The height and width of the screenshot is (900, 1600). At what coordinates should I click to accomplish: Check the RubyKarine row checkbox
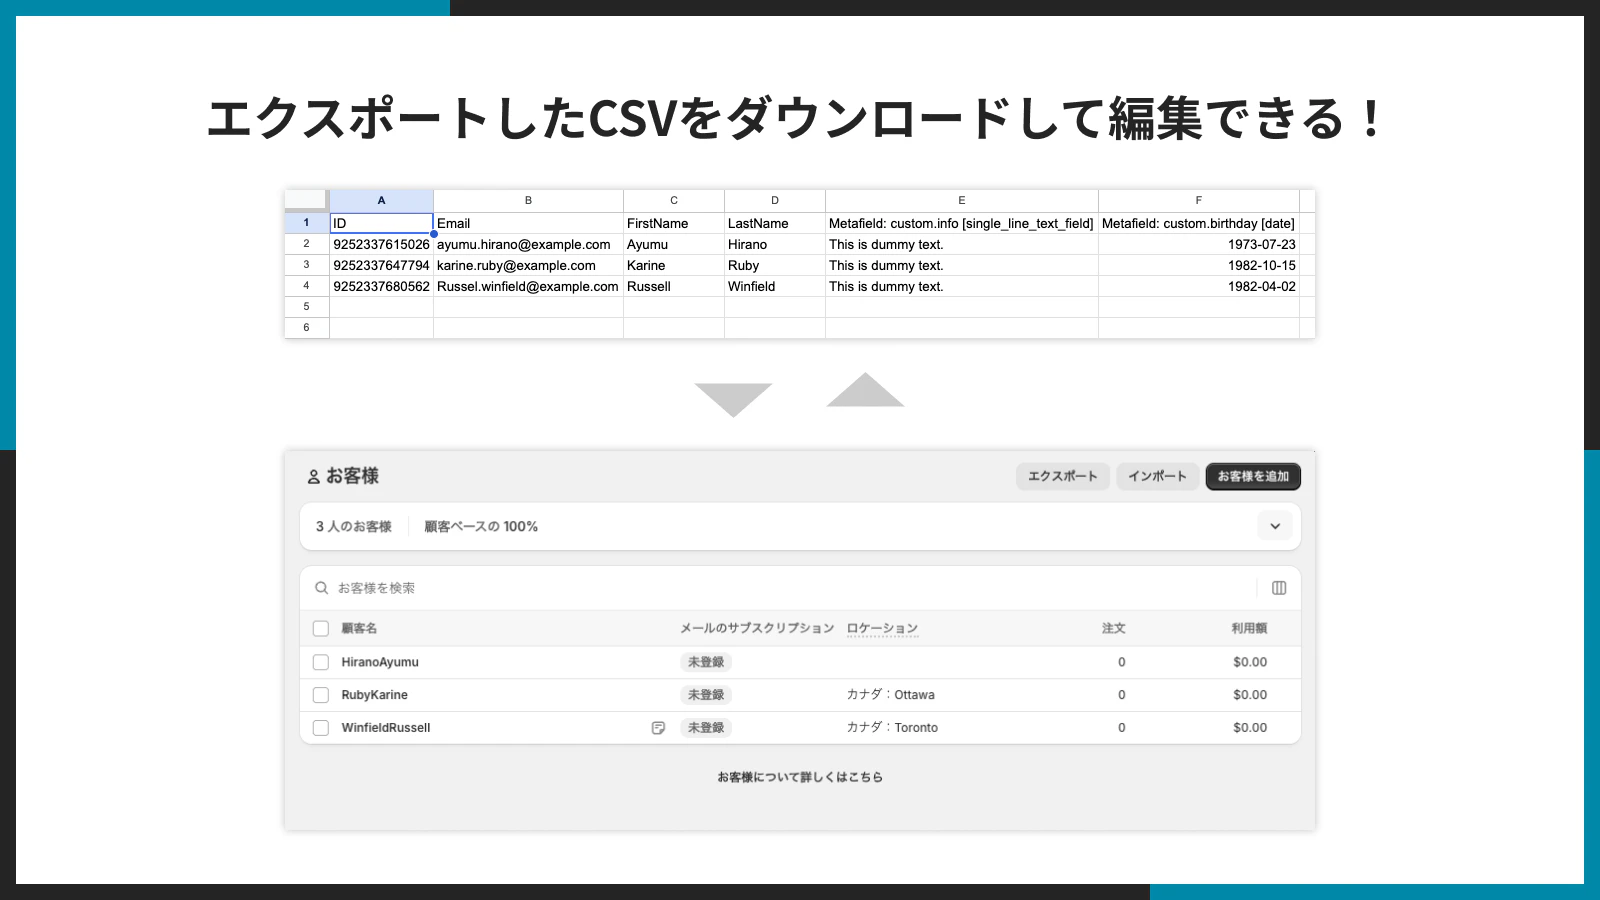(321, 695)
